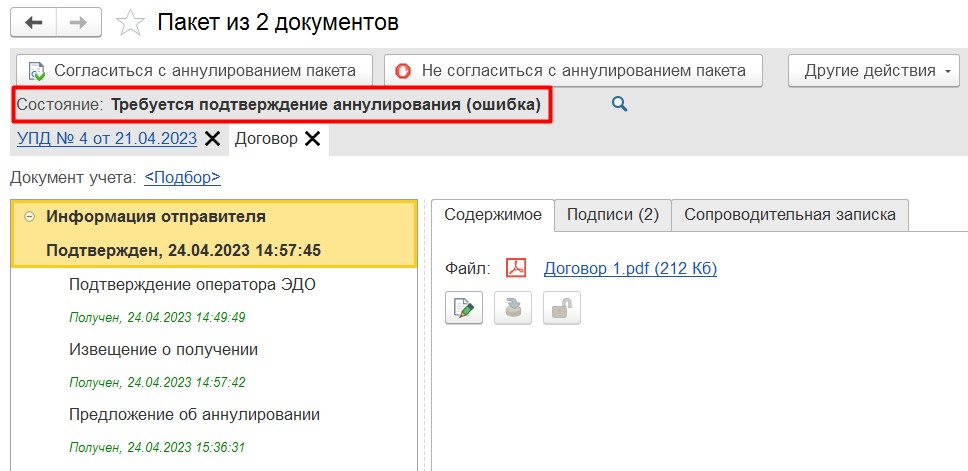This screenshot has width=968, height=471.
Task: Open the Договор 1.pdf file link
Action: click(630, 268)
